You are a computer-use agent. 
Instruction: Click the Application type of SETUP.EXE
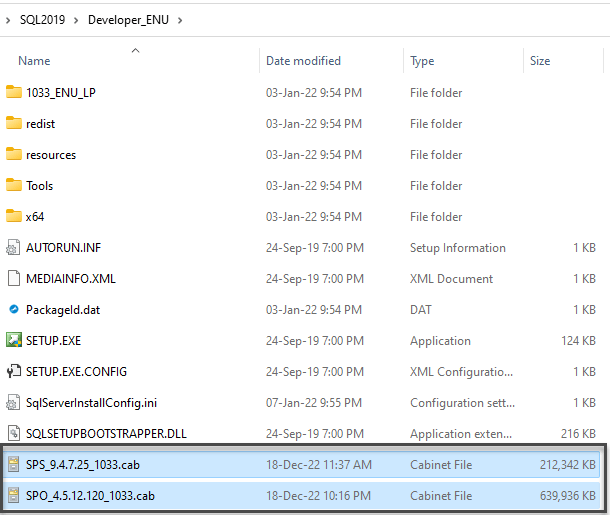(440, 341)
